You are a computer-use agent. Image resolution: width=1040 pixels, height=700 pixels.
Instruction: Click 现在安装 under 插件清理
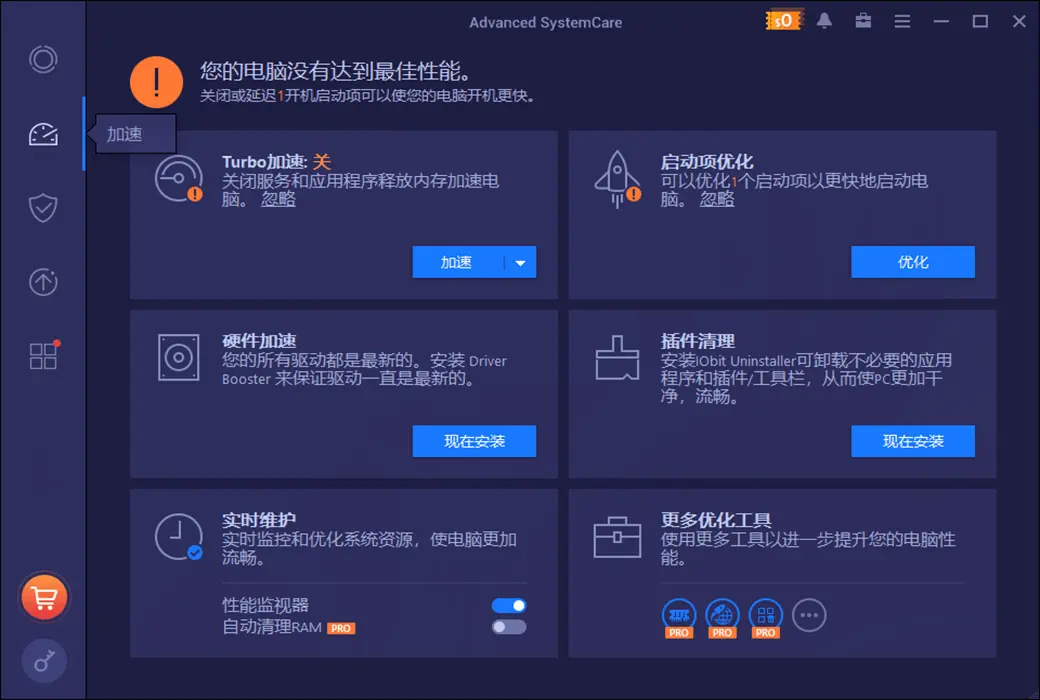913,441
